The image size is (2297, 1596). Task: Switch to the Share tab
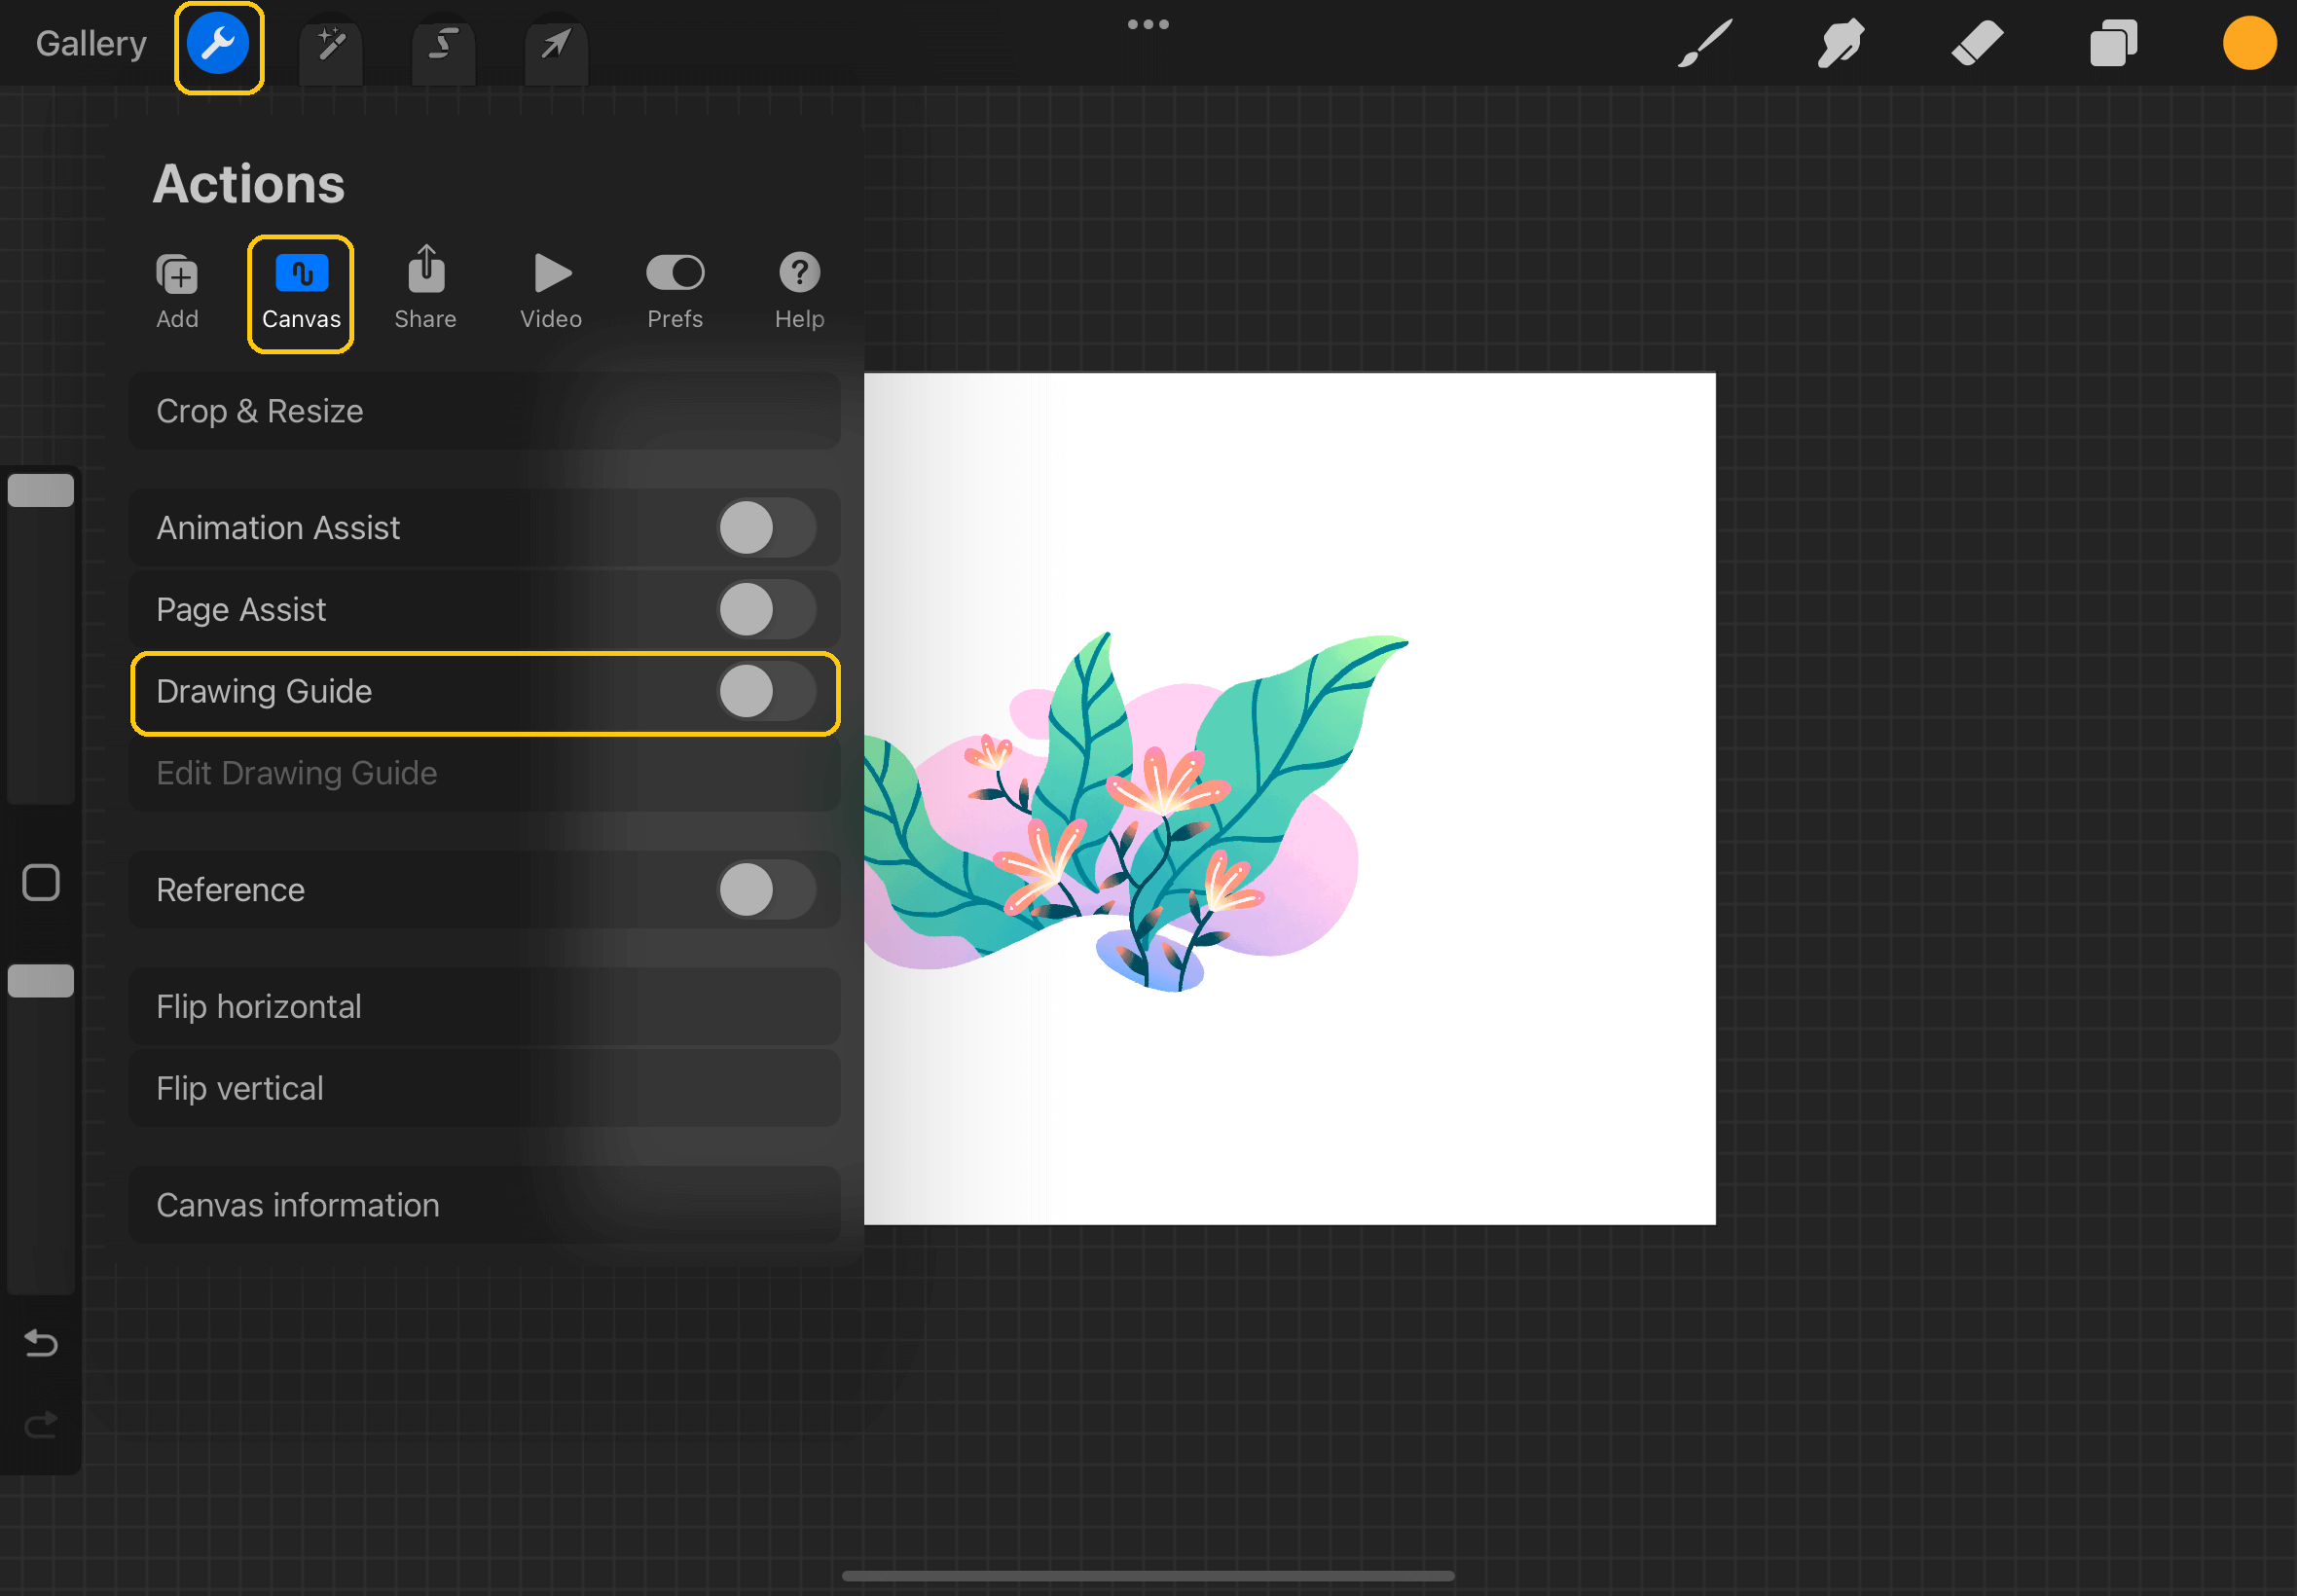point(425,290)
